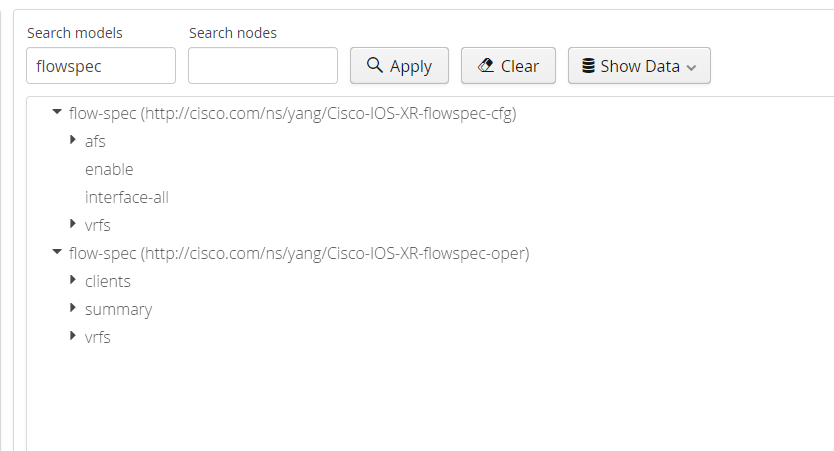834x451 pixels.
Task: Expand the vrfs node under flowspec-oper
Action: 73,336
